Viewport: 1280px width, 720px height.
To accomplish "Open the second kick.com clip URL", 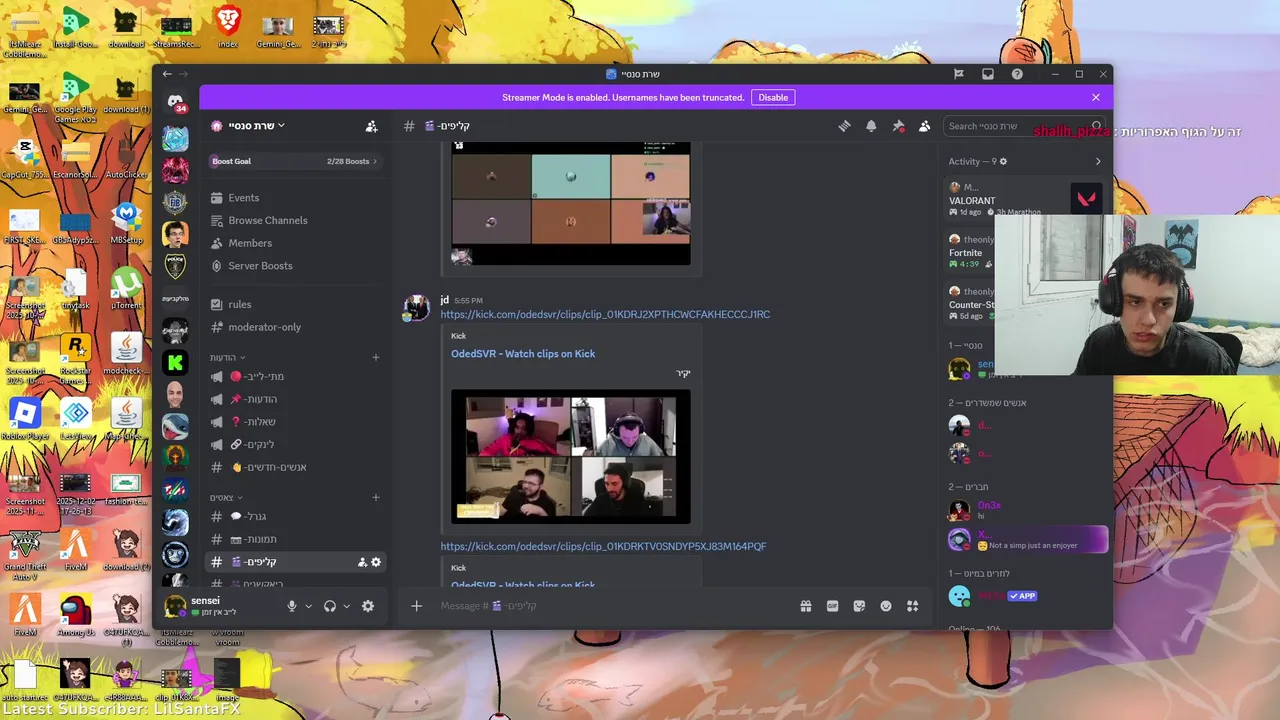I will [603, 546].
